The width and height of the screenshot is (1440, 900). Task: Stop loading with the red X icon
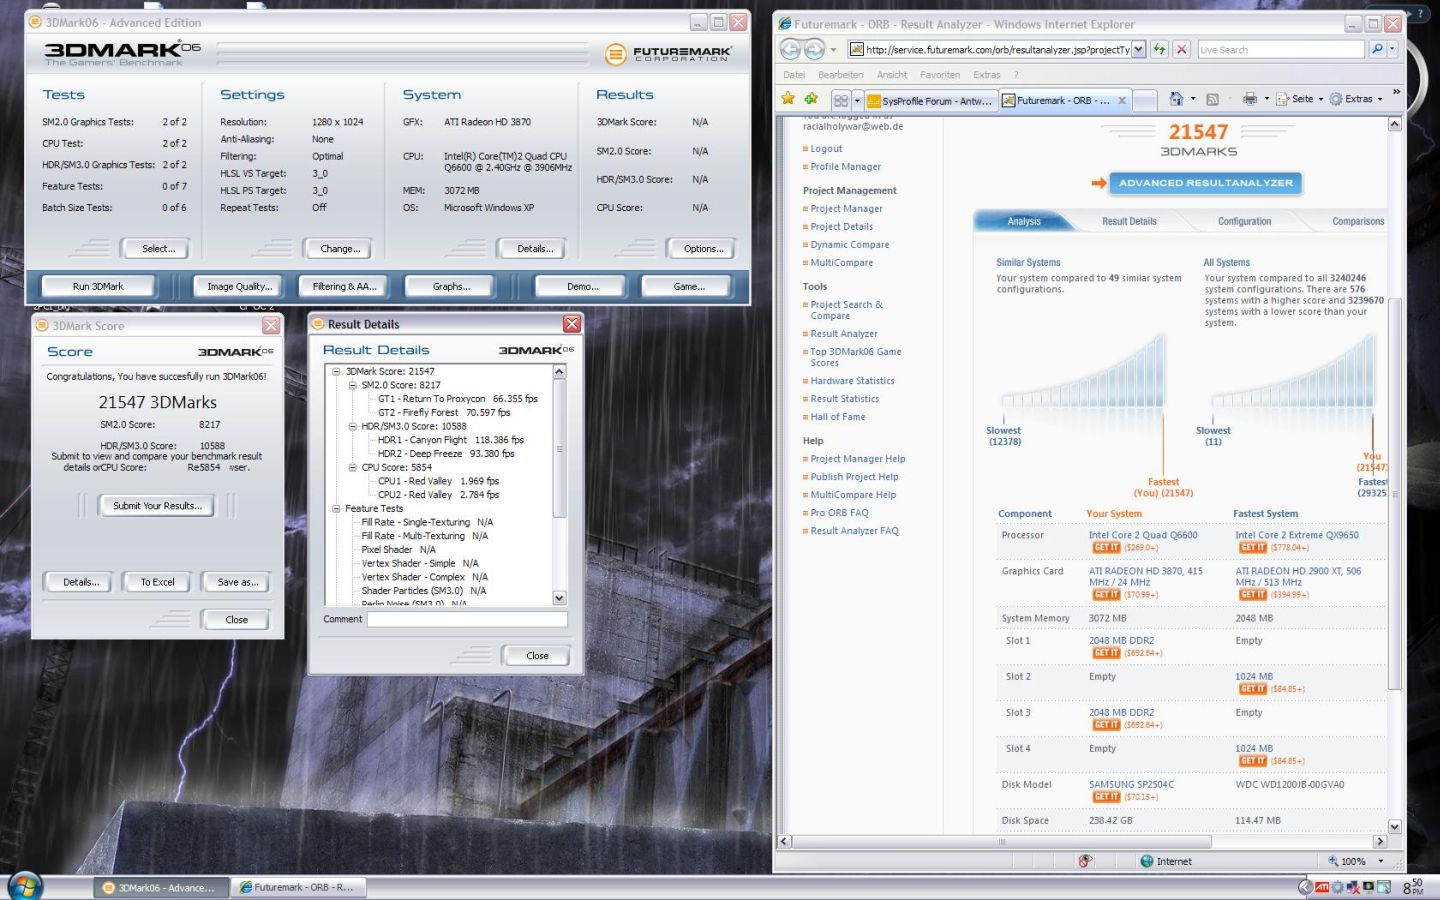pyautogui.click(x=1182, y=49)
